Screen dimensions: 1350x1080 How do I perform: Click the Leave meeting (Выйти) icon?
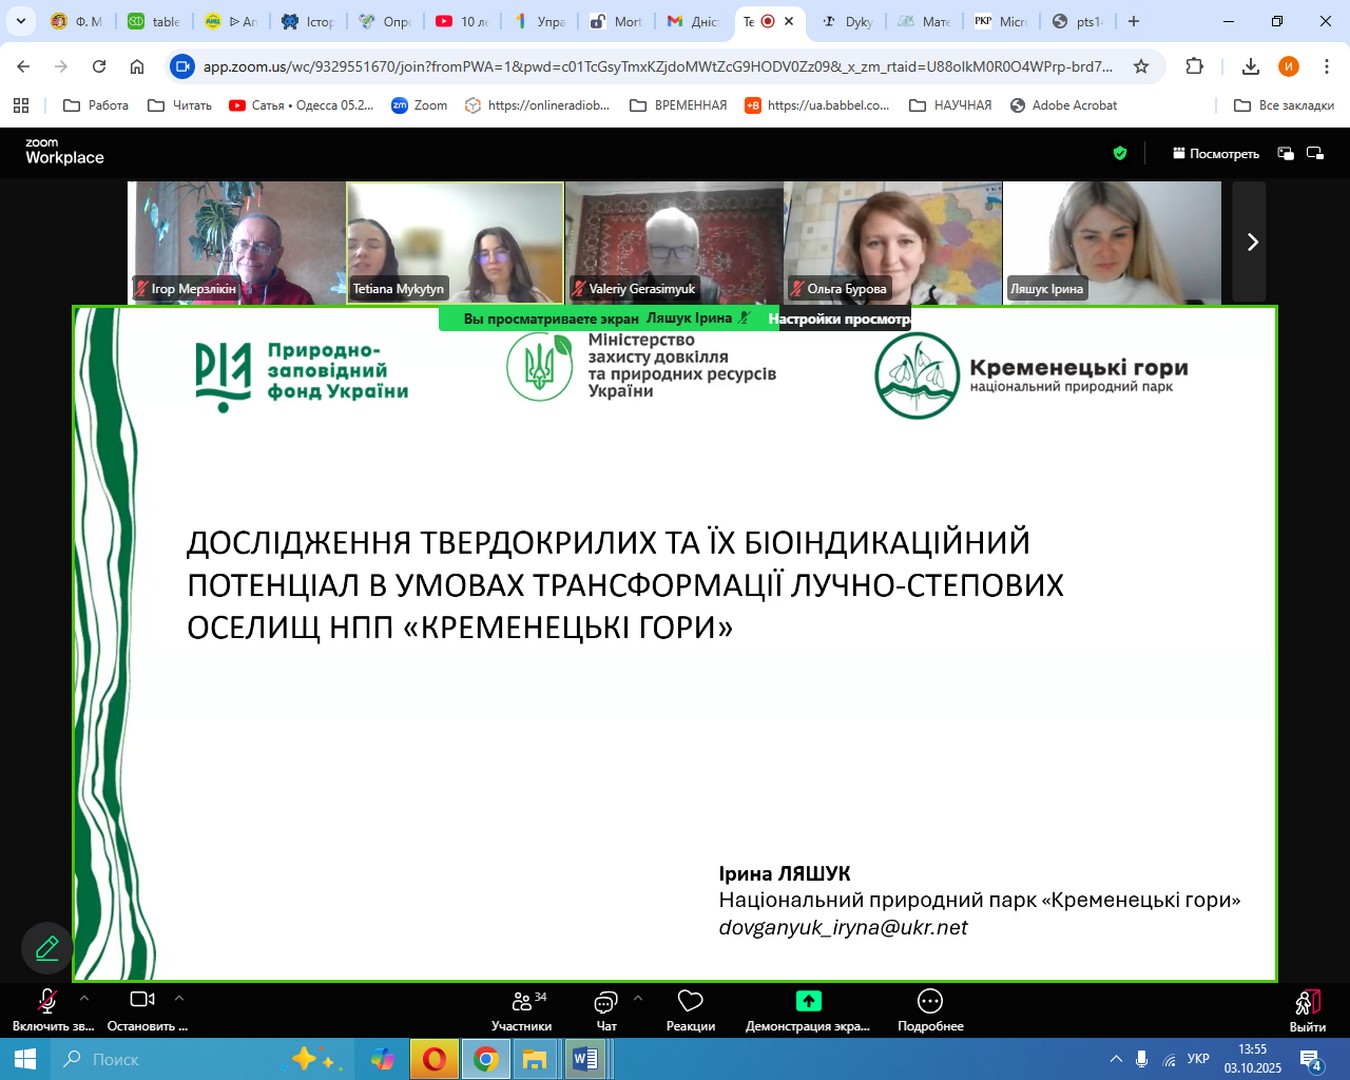coord(1307,1003)
